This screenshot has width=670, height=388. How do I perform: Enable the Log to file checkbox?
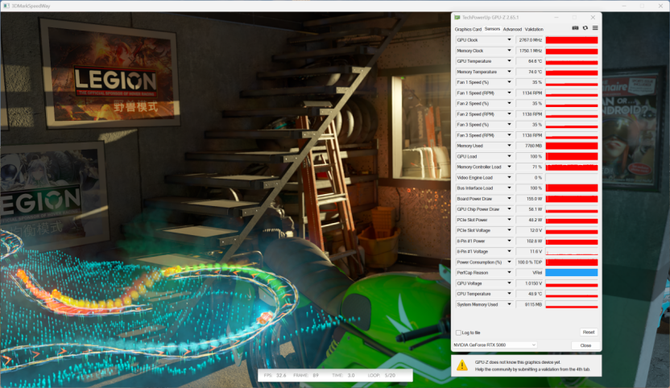point(458,332)
